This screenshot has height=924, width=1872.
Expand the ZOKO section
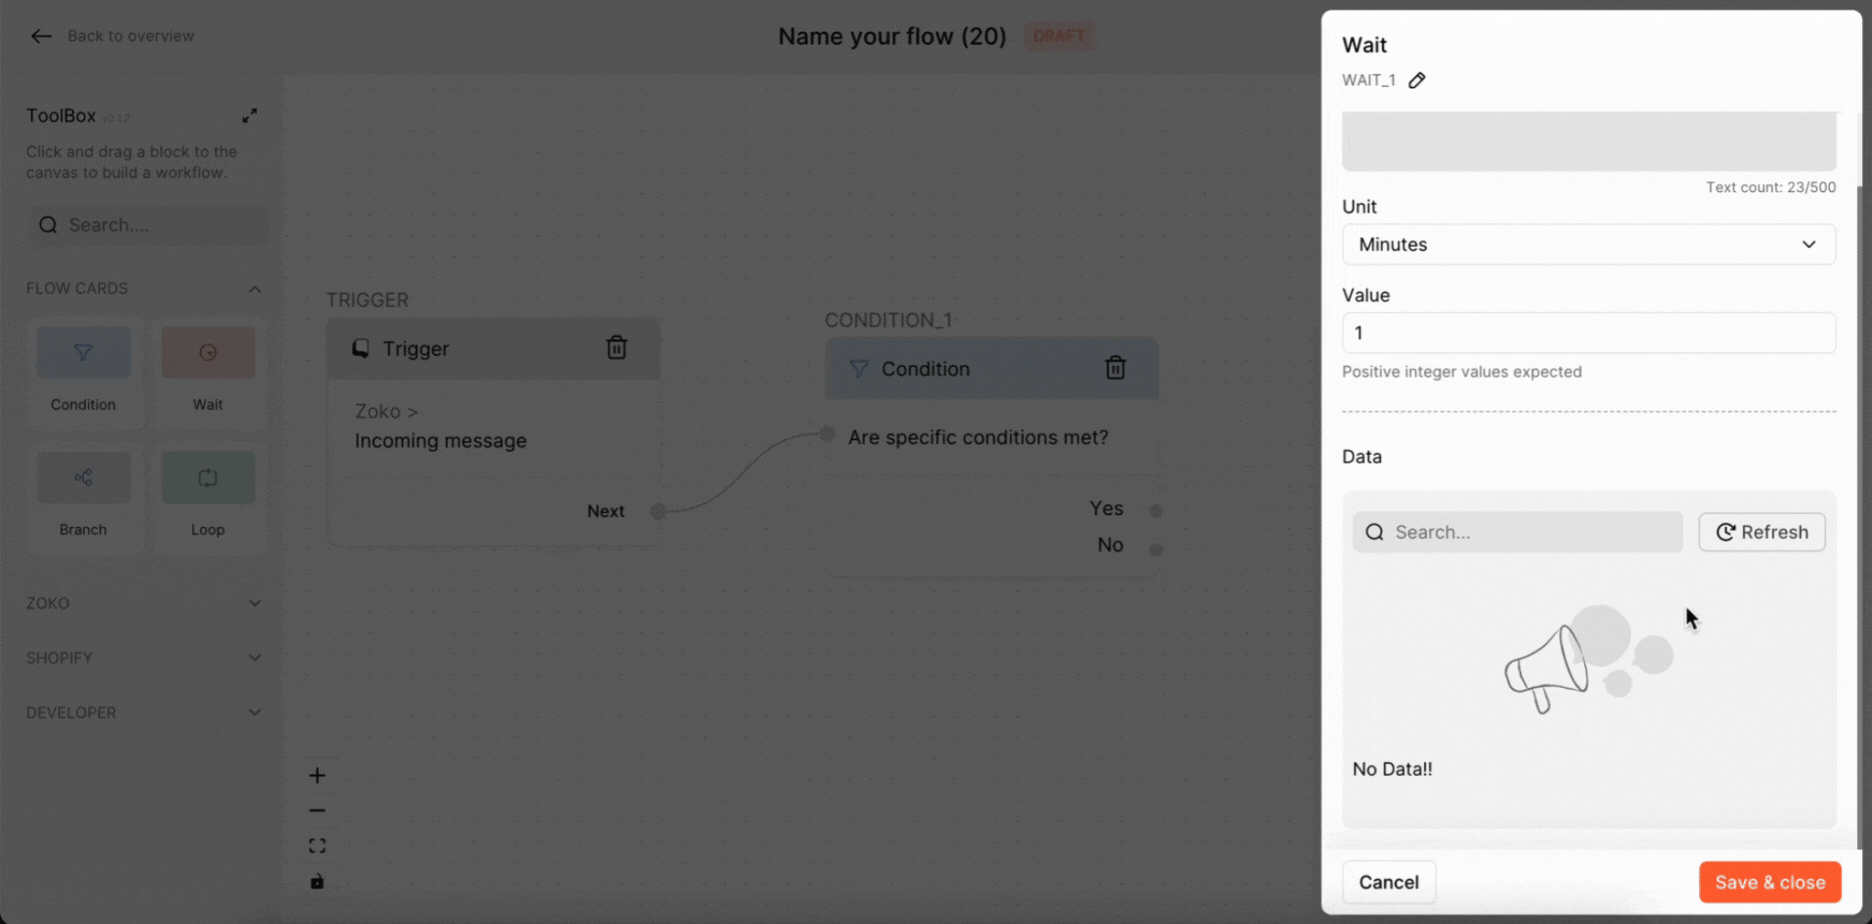[x=255, y=603]
